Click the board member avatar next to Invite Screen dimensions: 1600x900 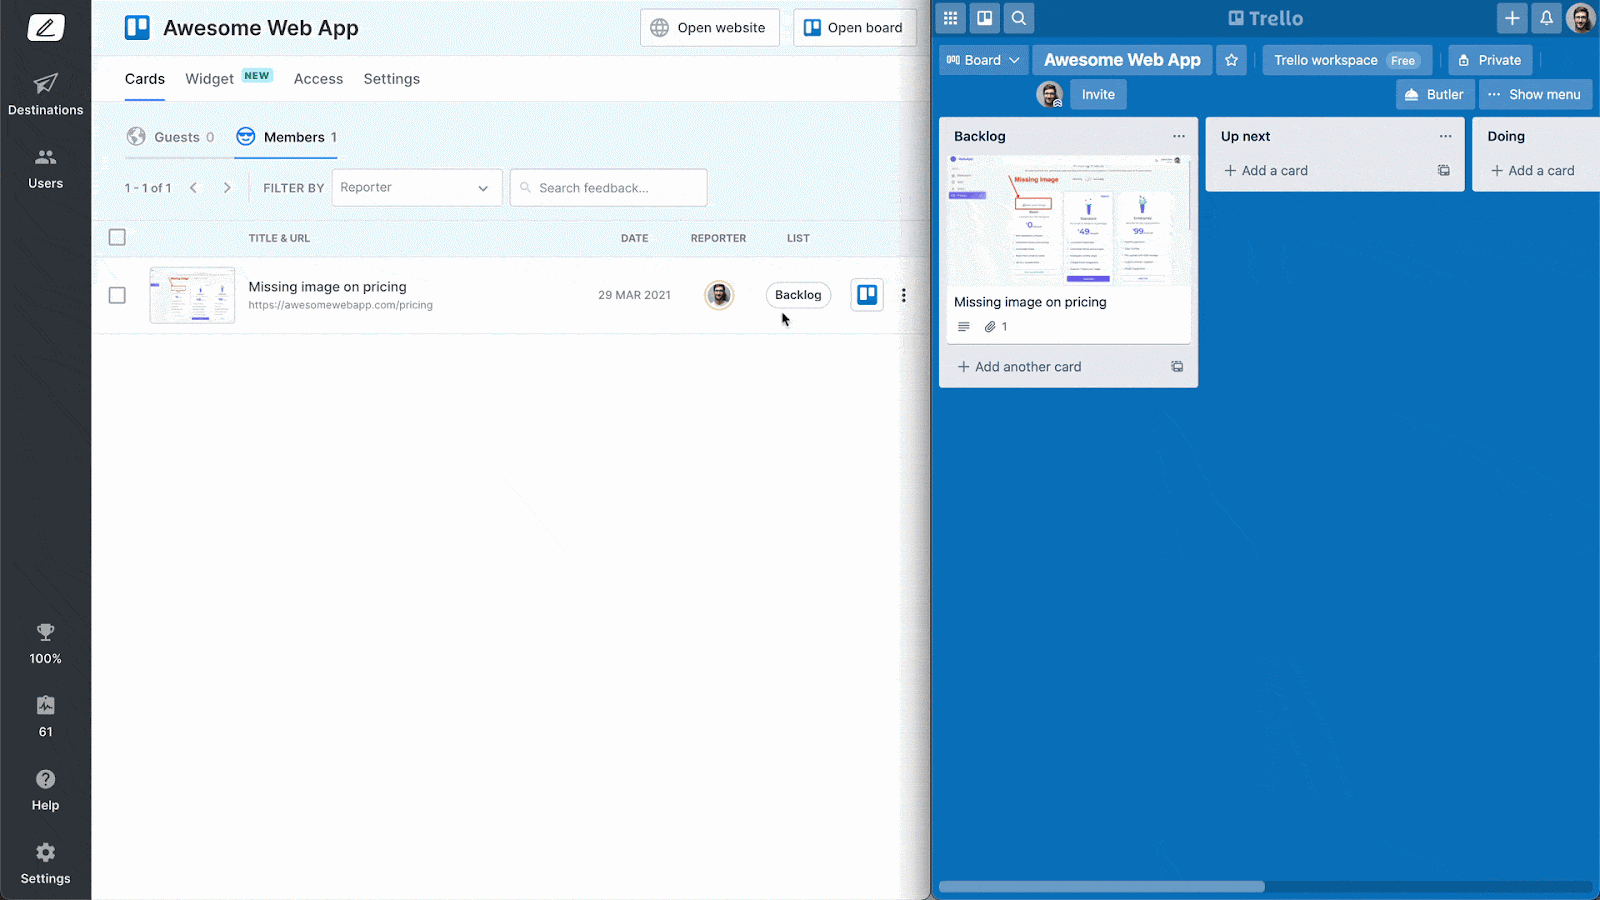pyautogui.click(x=1050, y=95)
